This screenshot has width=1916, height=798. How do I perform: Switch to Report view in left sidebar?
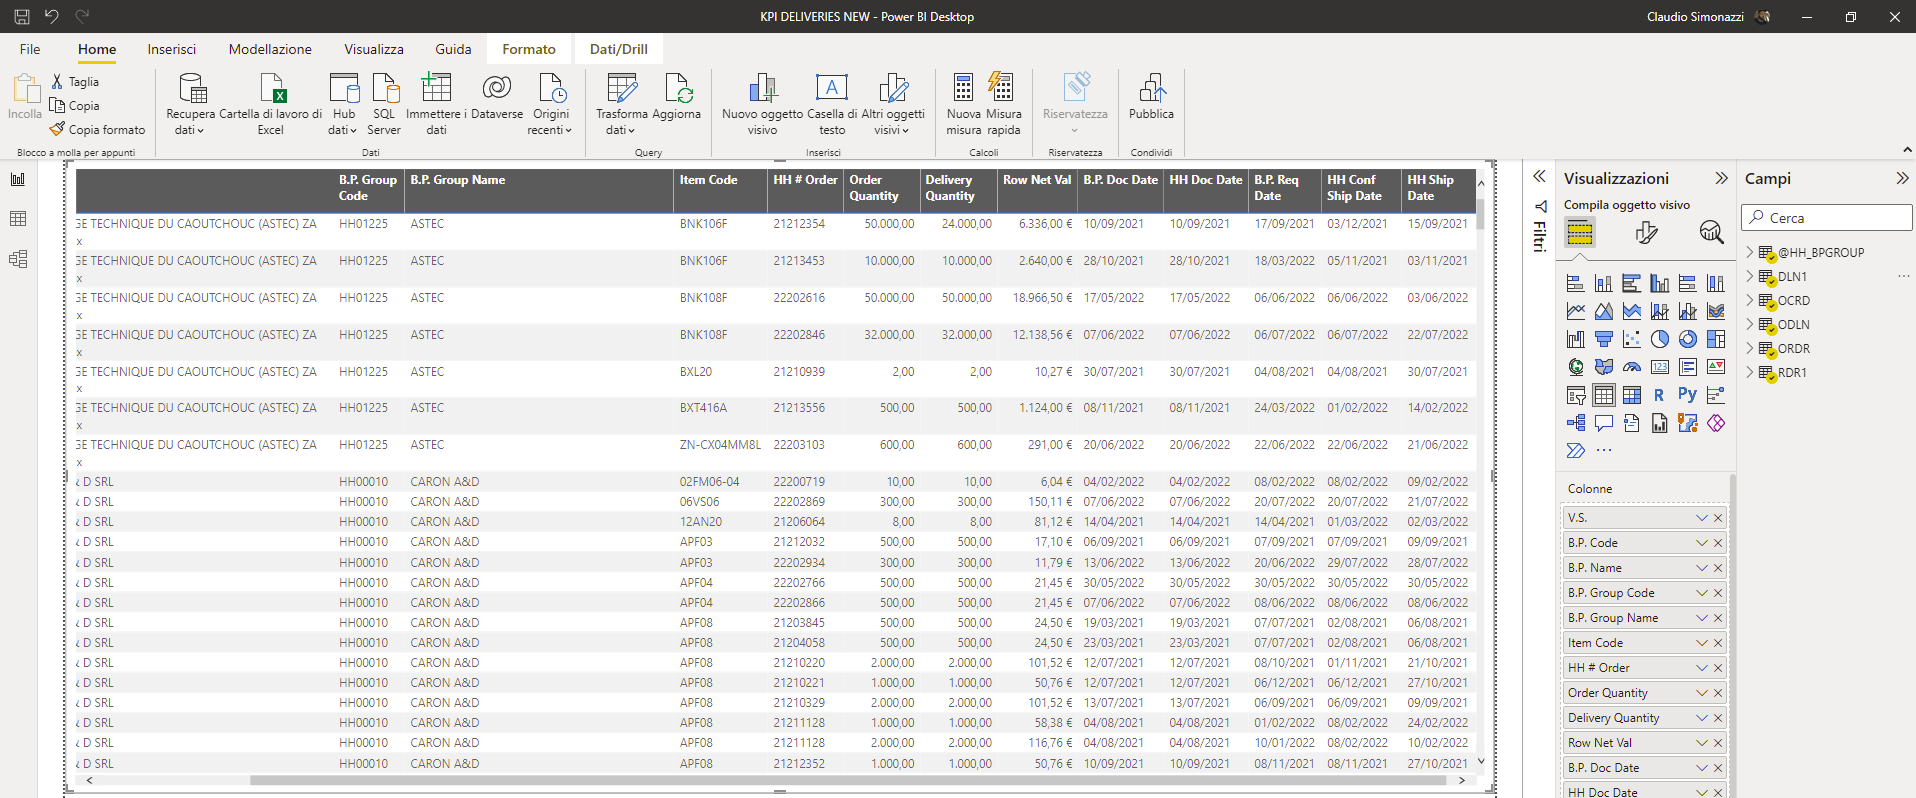[17, 179]
